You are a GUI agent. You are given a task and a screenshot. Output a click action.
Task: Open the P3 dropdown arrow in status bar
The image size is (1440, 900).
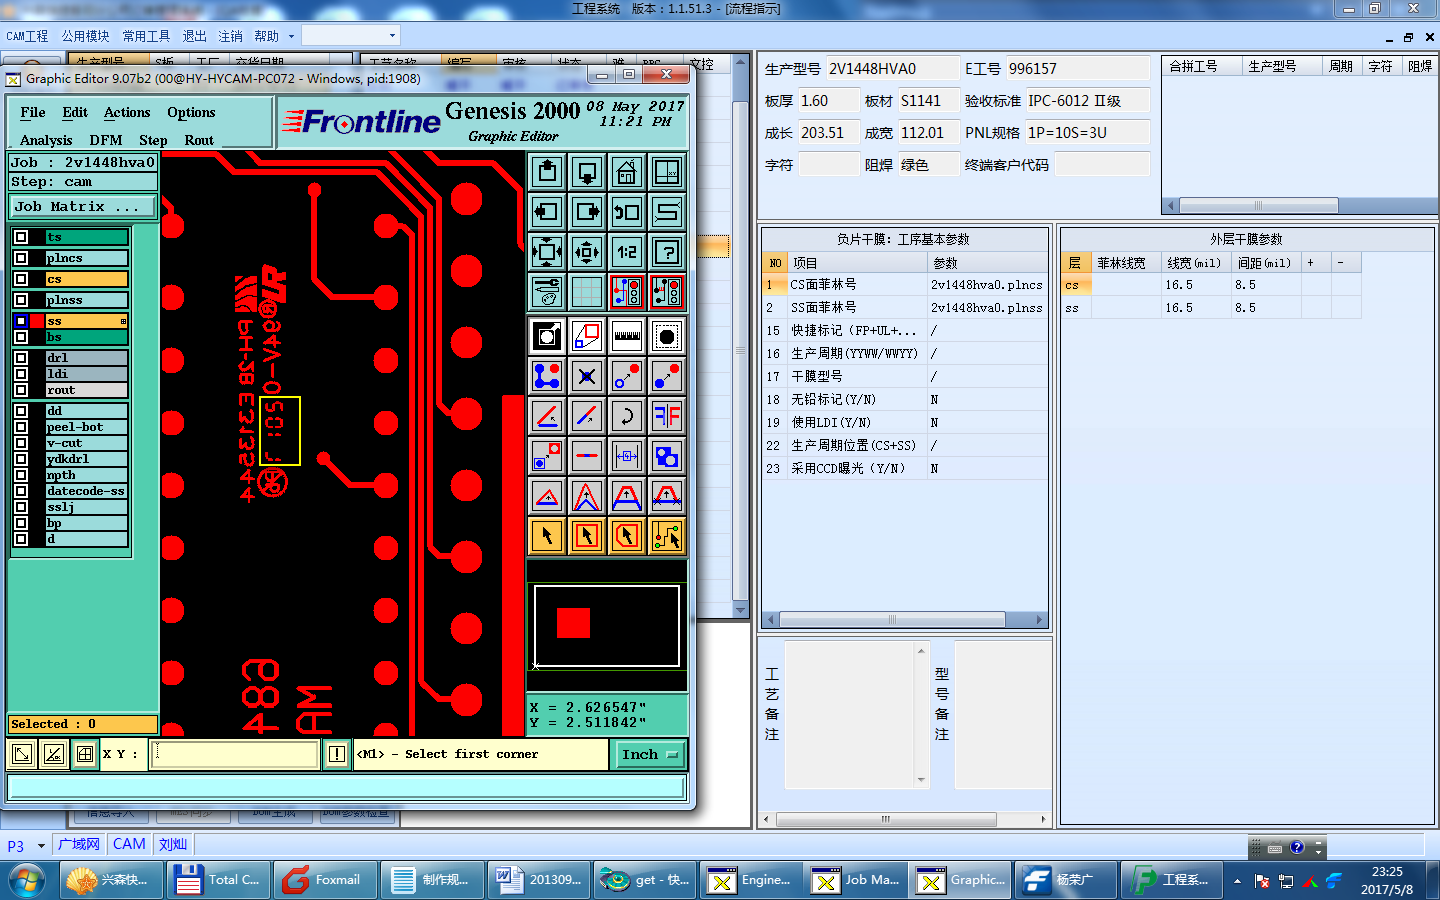coord(41,846)
